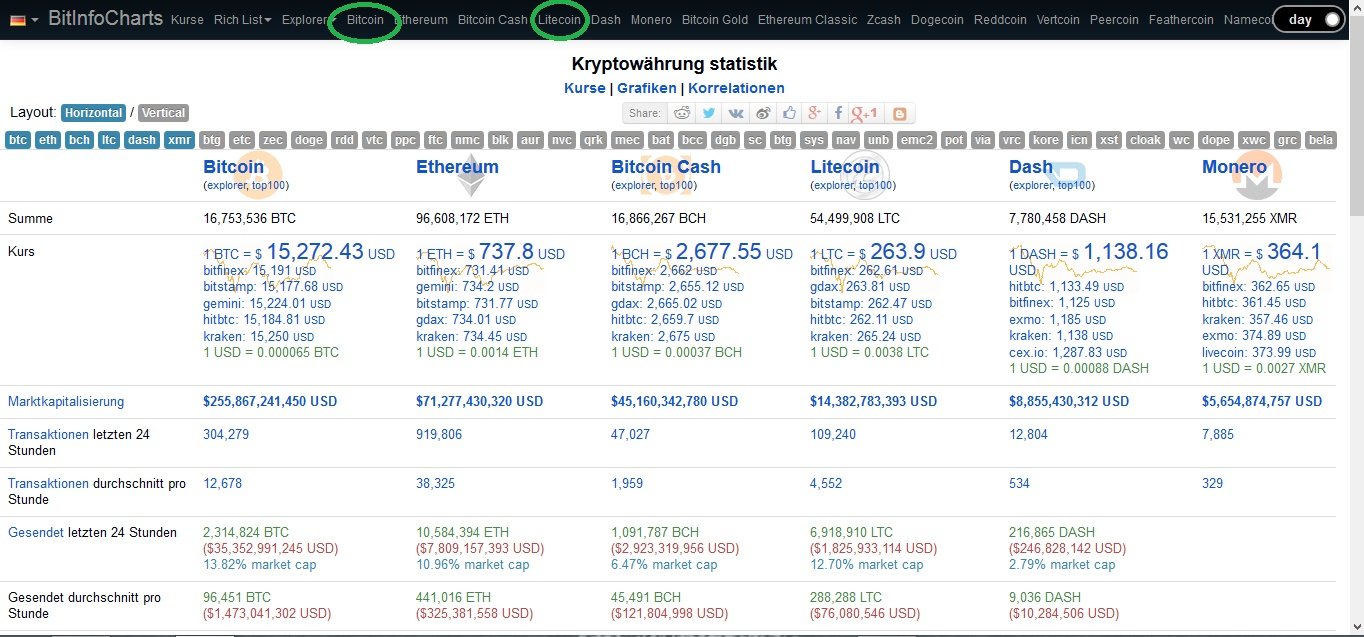
Task: Open the Marktkapitalisierung row link
Action: [66, 402]
